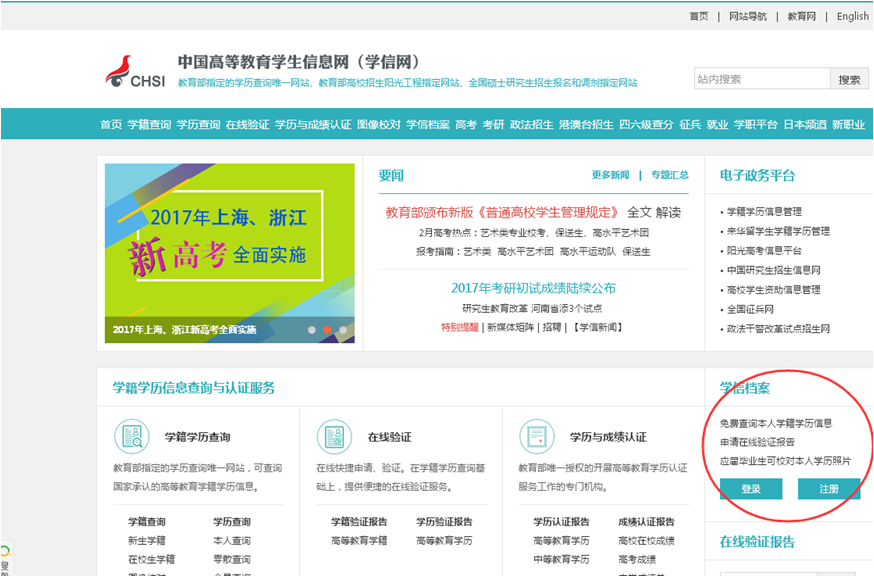Open the 学籍学历查询 service icon
Viewport: 874px width, 577px height.
tap(132, 437)
